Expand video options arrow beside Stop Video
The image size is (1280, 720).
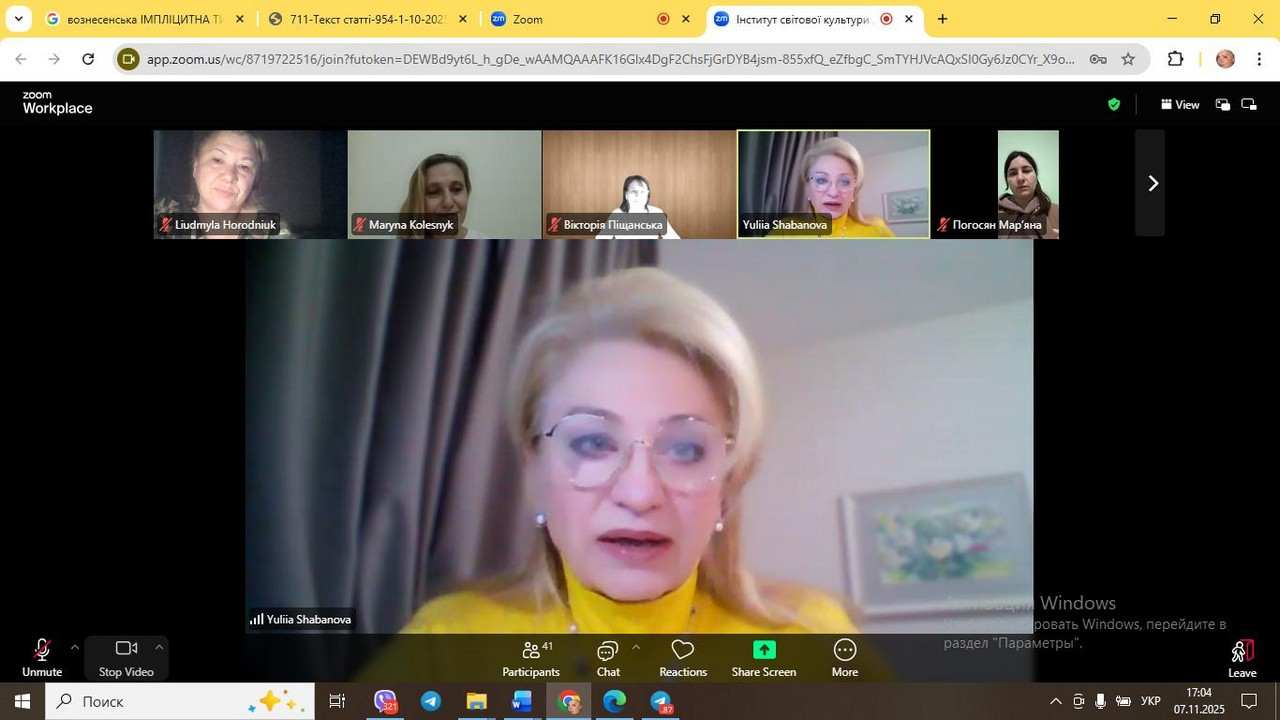point(158,647)
